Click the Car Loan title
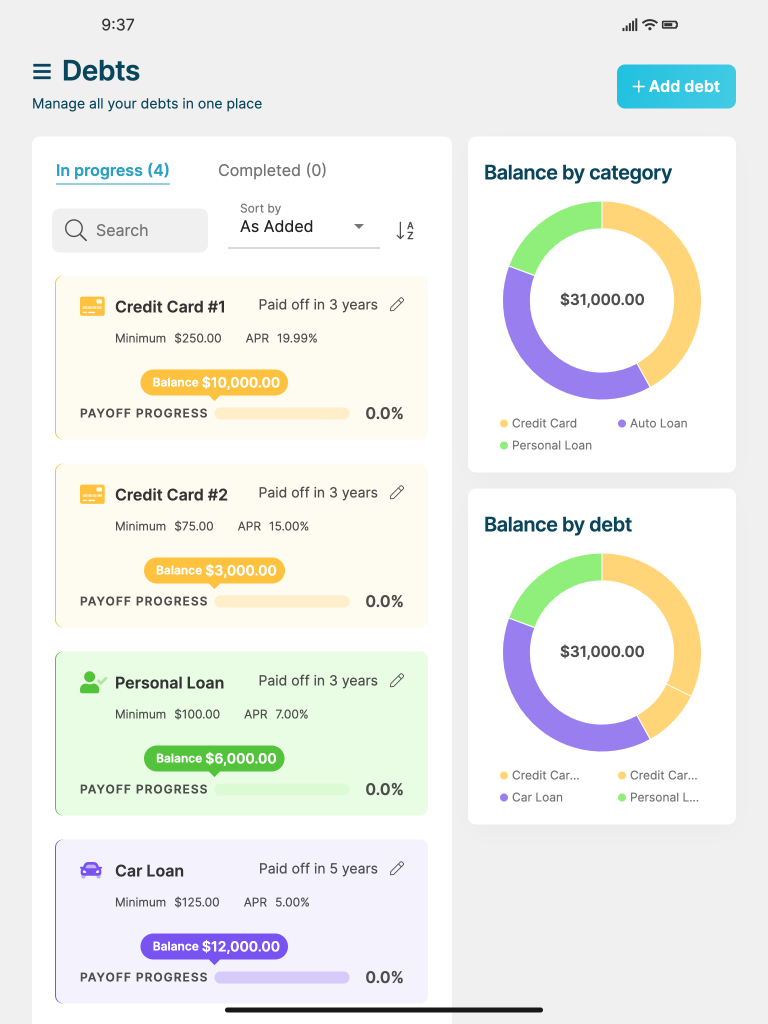 click(x=150, y=871)
